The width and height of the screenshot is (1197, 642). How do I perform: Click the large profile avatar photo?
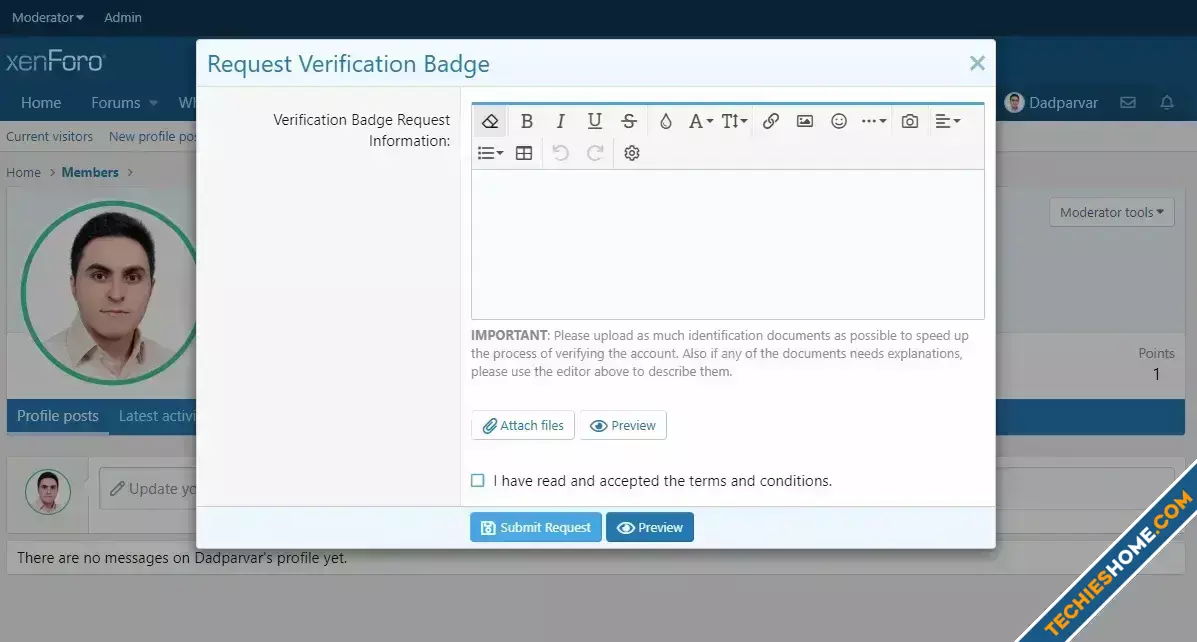point(111,292)
